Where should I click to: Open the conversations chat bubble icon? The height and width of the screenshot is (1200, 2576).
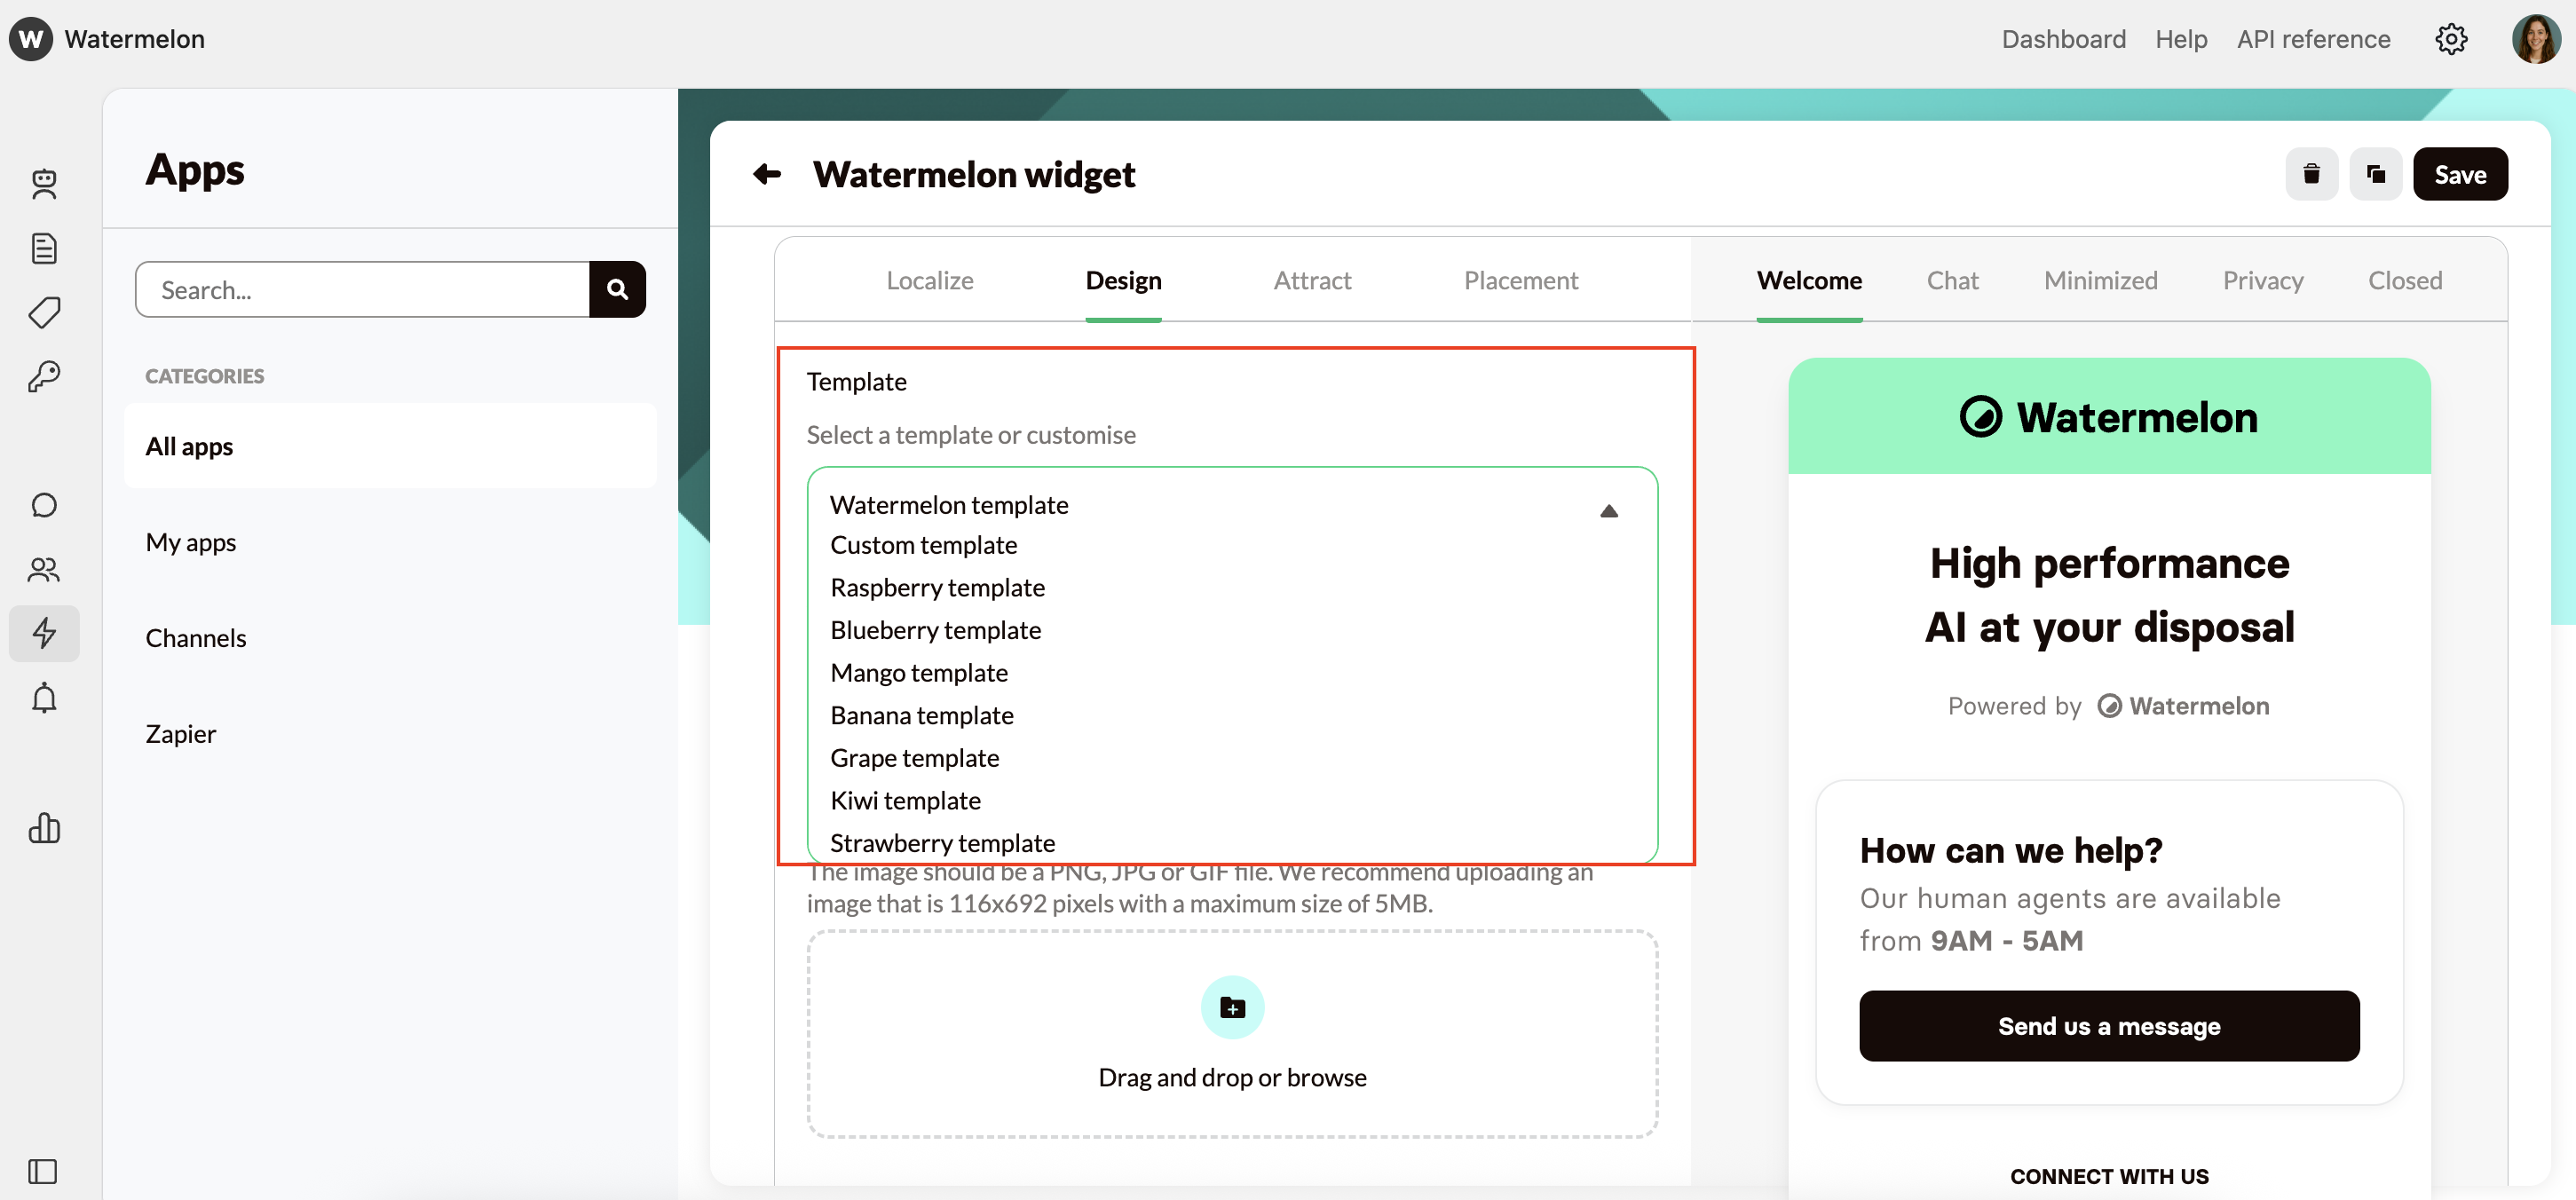(44, 505)
